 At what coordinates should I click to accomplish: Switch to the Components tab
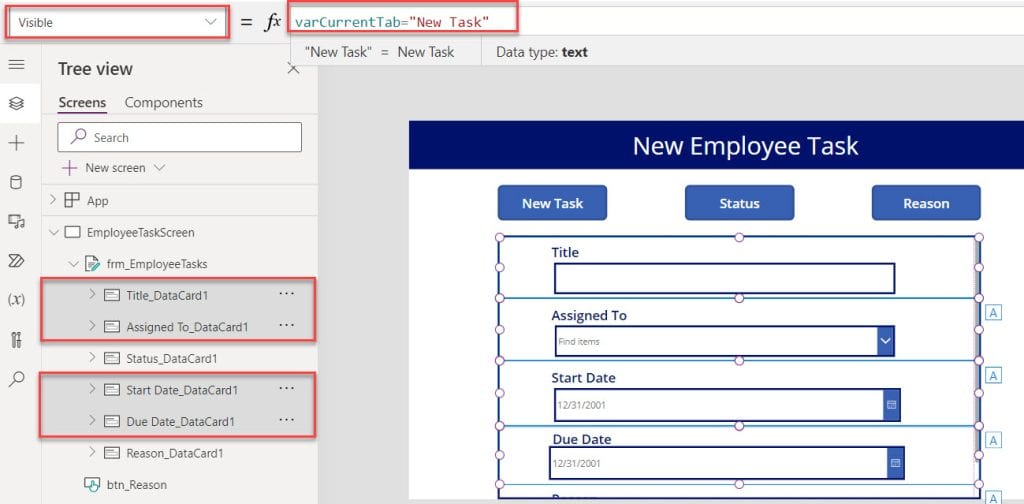163,102
